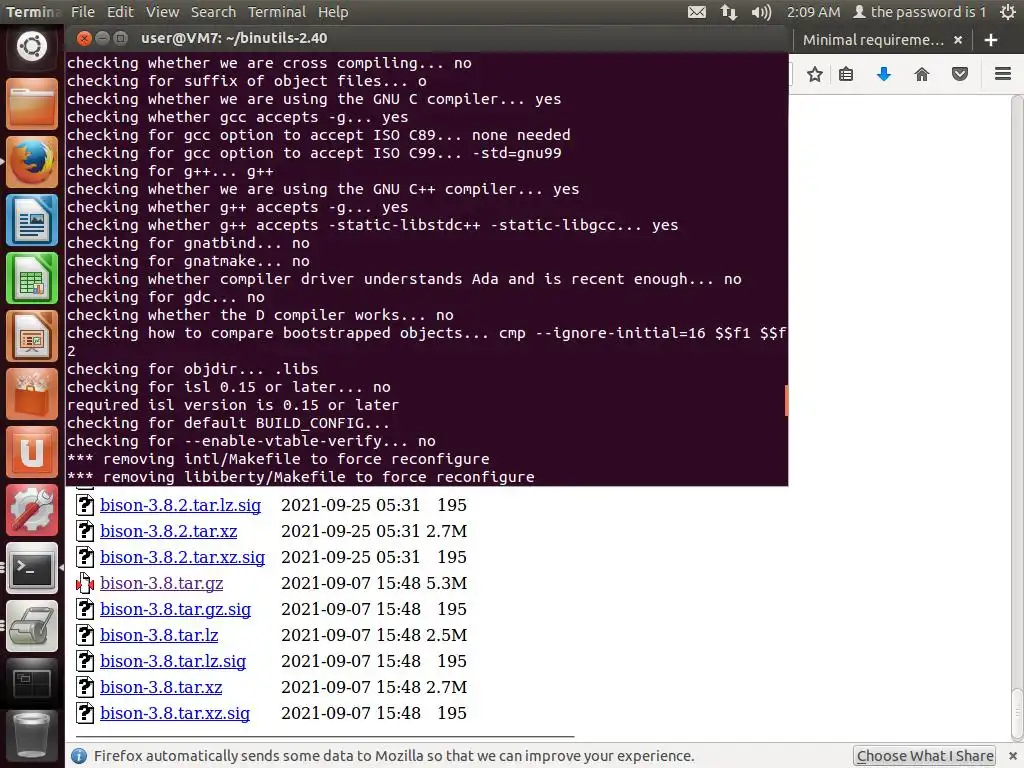
Task: Show Firefox bookmarks list icon
Action: pos(846,74)
